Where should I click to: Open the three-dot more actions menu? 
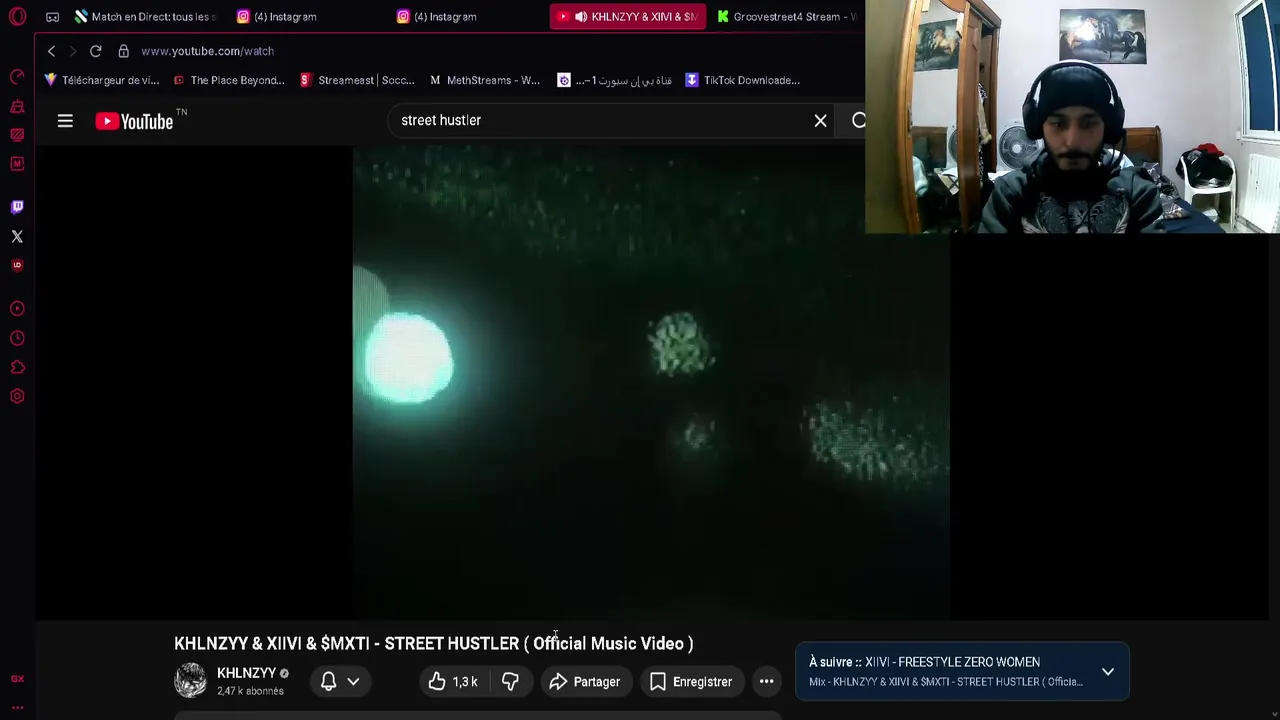[766, 682]
